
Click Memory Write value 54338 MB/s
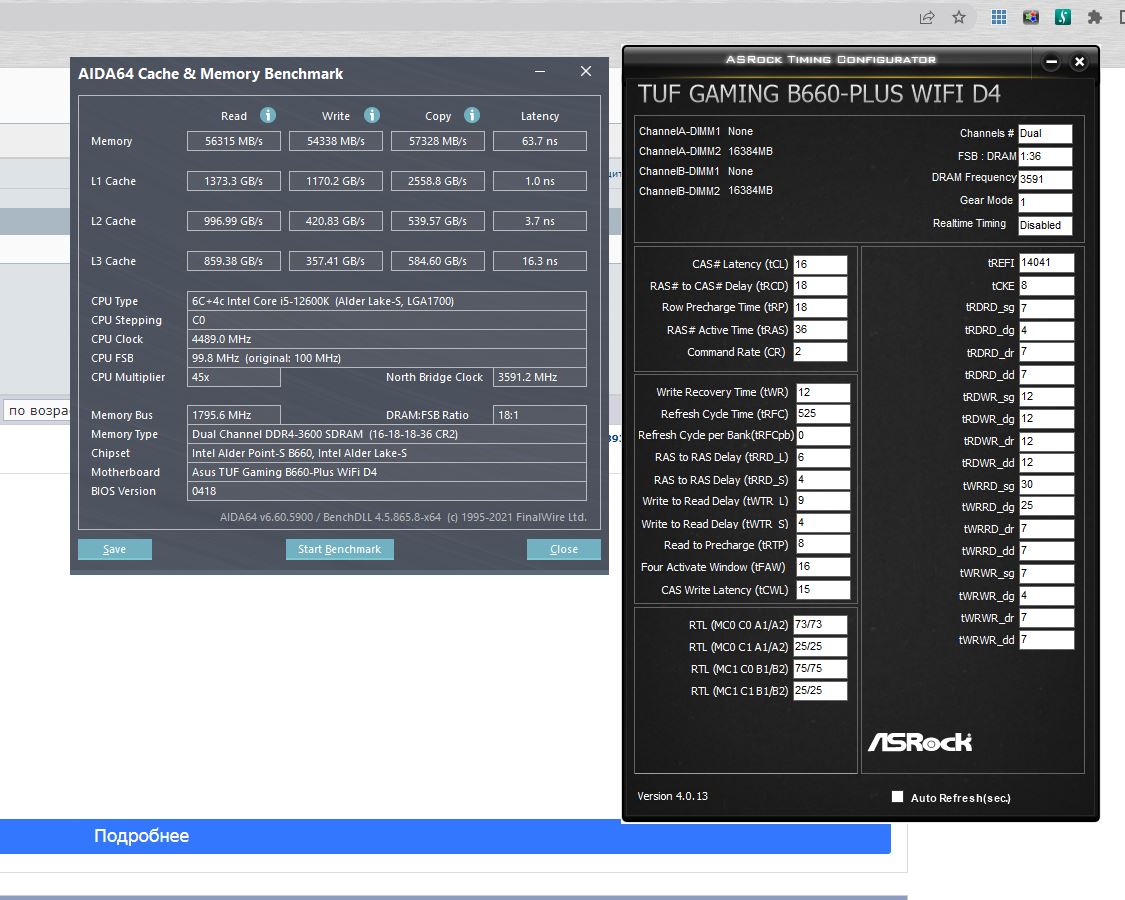[336, 141]
